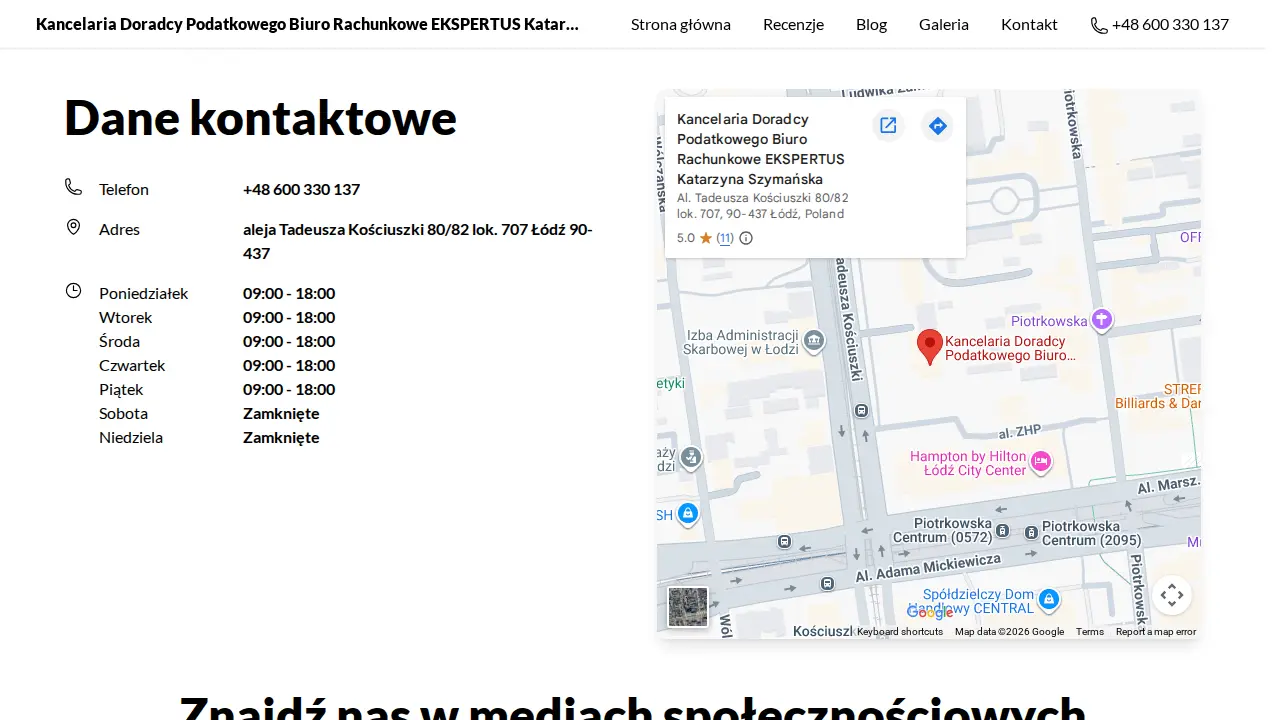Get directions using the blue arrow icon
Image resolution: width=1280 pixels, height=720 pixels.
tap(937, 125)
